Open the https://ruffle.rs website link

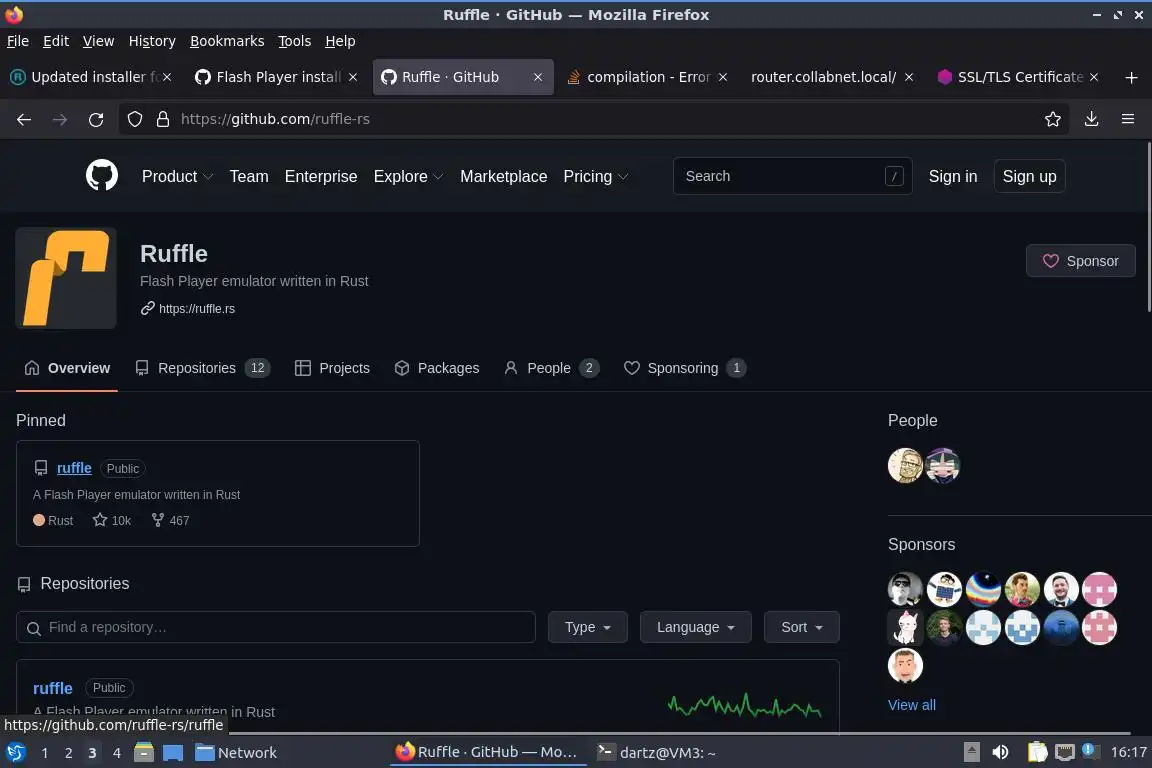coord(197,309)
